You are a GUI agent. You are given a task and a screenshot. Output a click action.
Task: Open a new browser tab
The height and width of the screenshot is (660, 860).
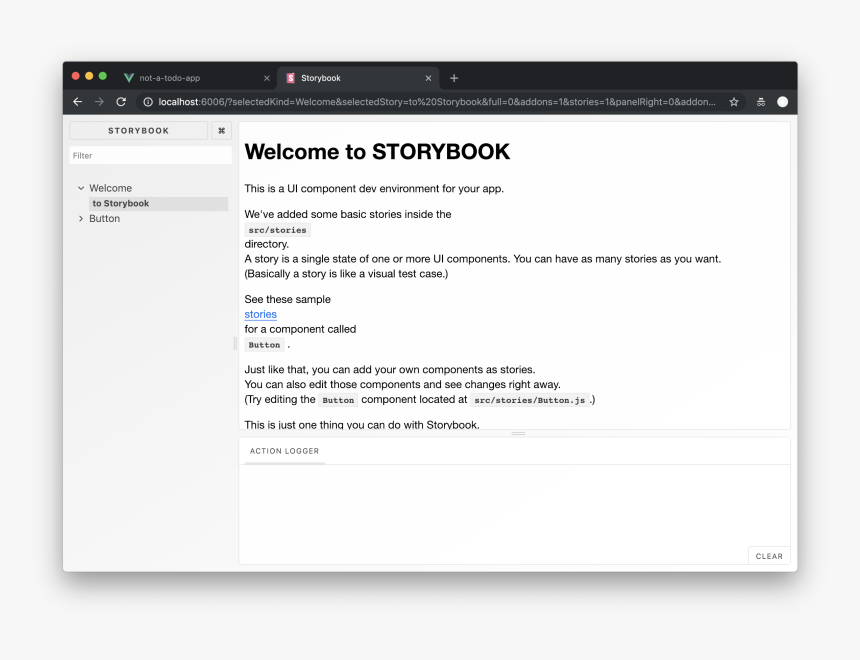454,78
